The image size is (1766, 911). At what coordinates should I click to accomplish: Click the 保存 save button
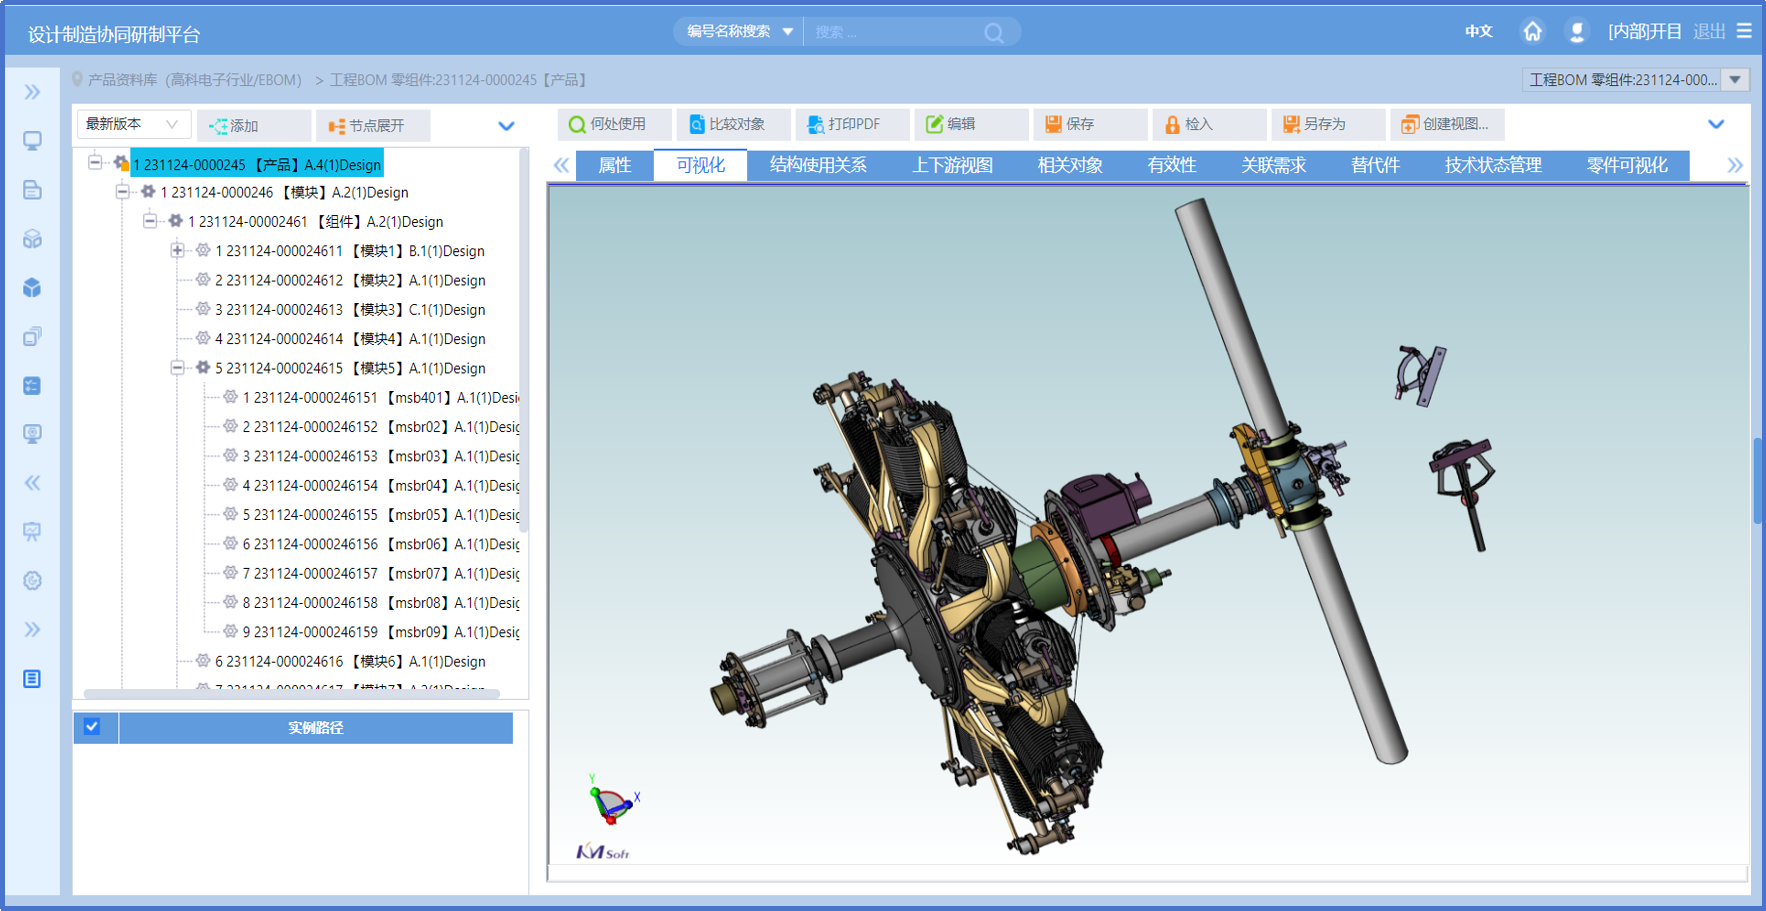click(1069, 124)
